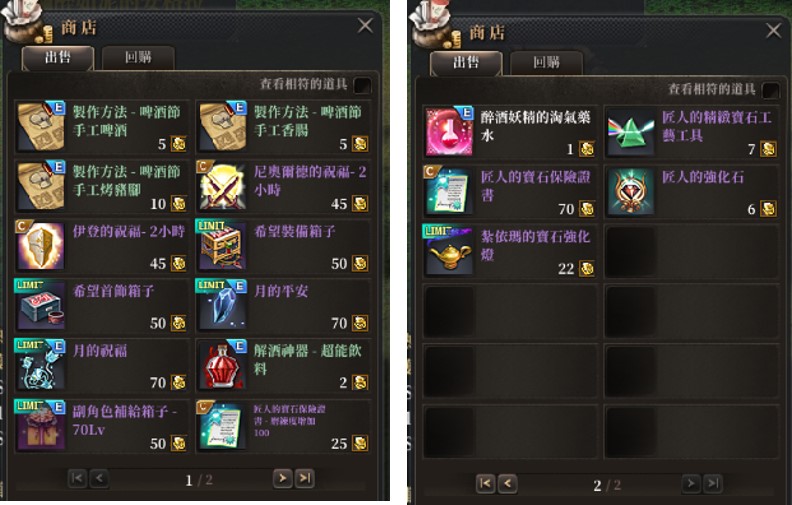Image resolution: width=792 pixels, height=505 pixels.
Task: Click the 匠人的精緻寶石工藝工具 prism icon
Action: click(x=631, y=131)
